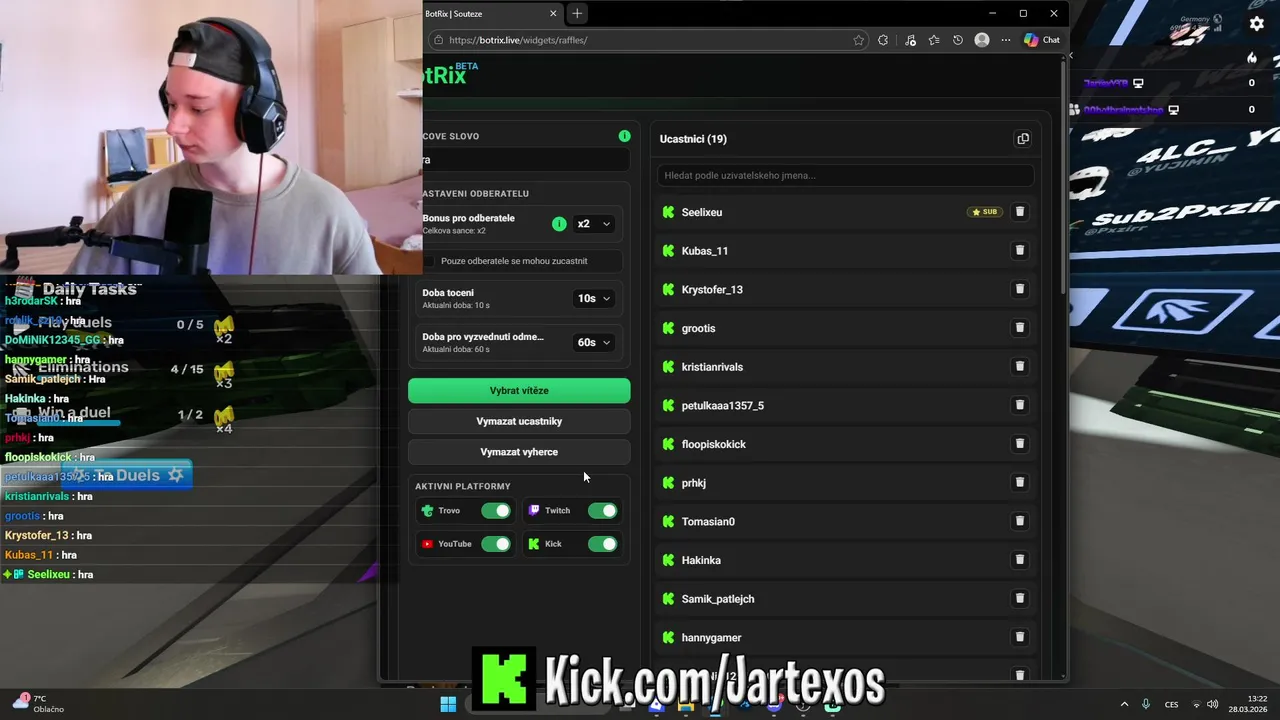Turn off the Kick platform switch

click(602, 544)
